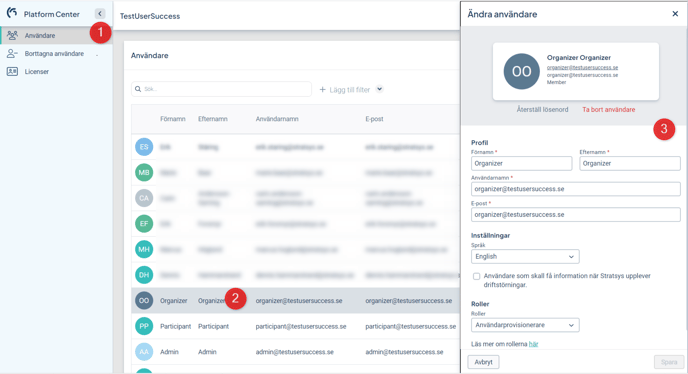Click the PP user avatar
This screenshot has width=688, height=374.
pos(144,326)
